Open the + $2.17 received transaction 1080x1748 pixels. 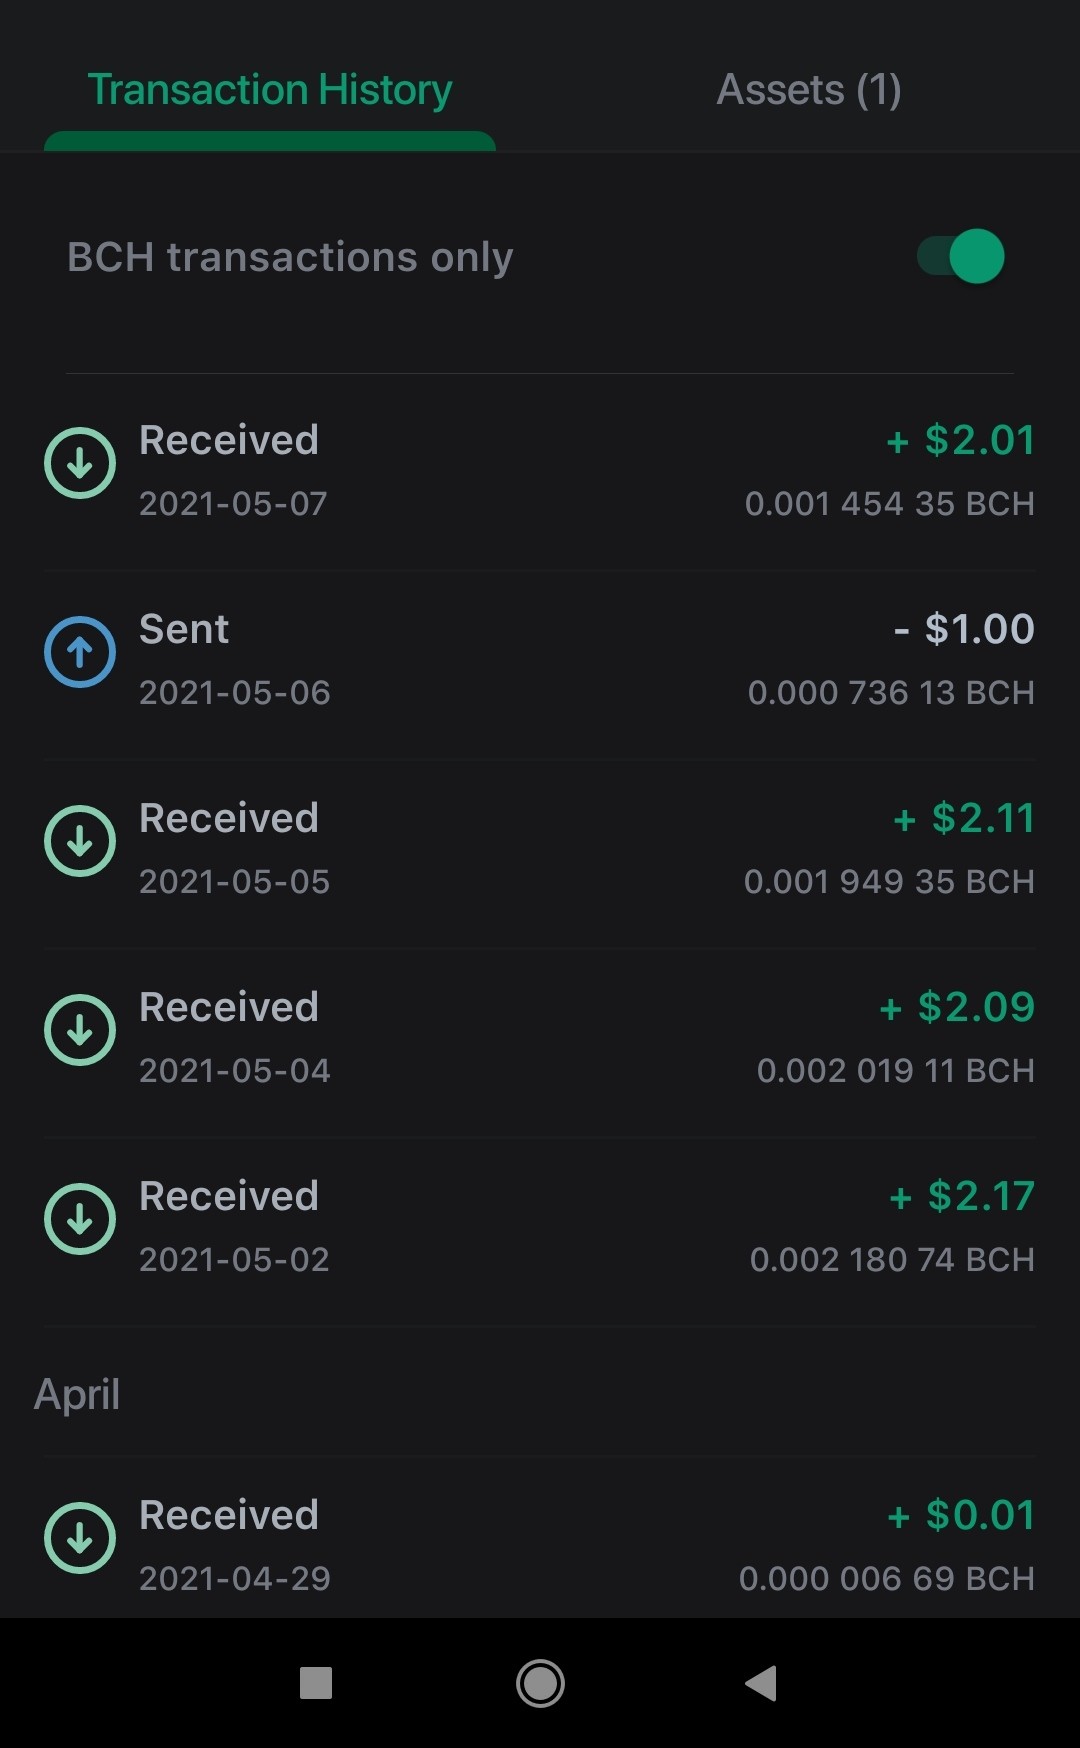click(540, 1227)
